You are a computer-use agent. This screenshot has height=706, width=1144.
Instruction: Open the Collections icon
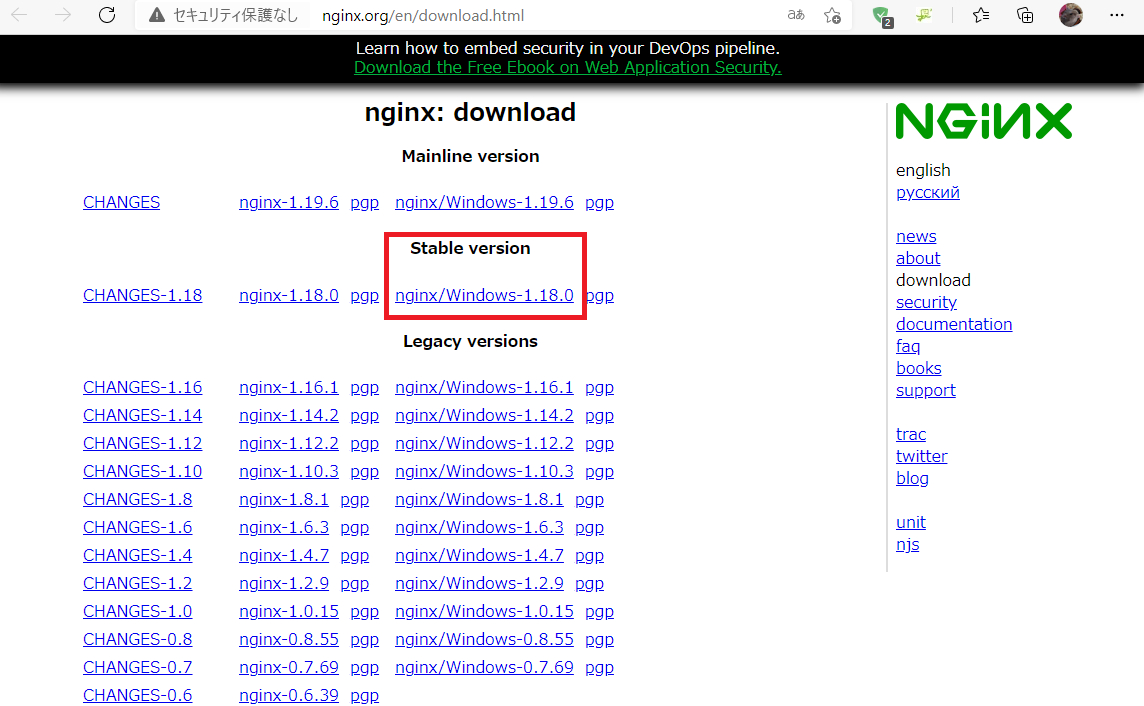(x=1025, y=15)
